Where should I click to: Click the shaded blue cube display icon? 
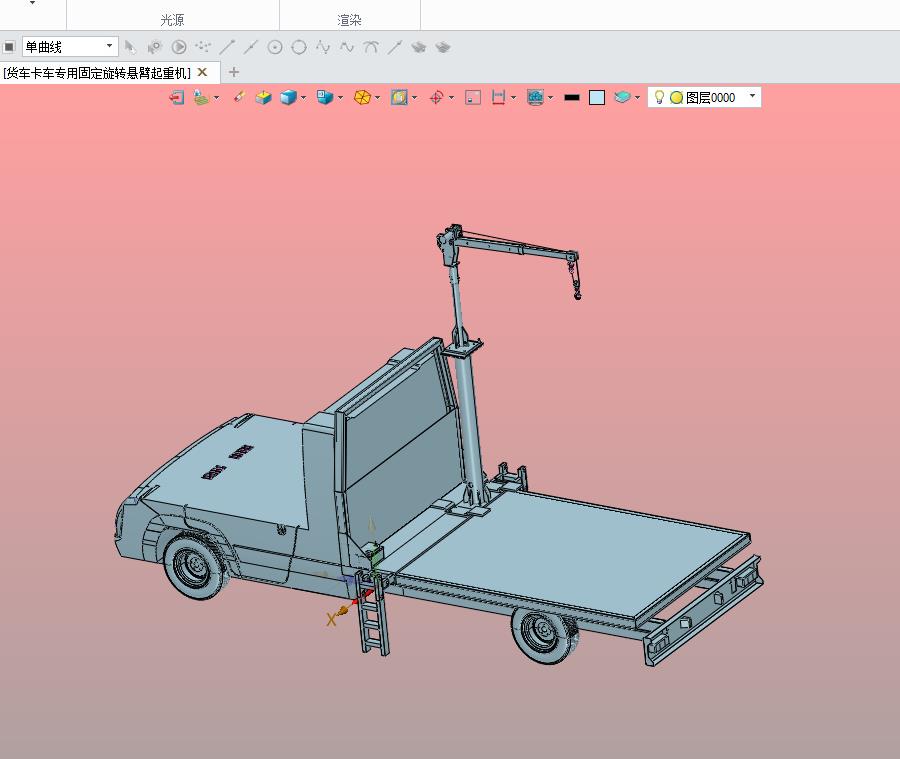click(288, 97)
